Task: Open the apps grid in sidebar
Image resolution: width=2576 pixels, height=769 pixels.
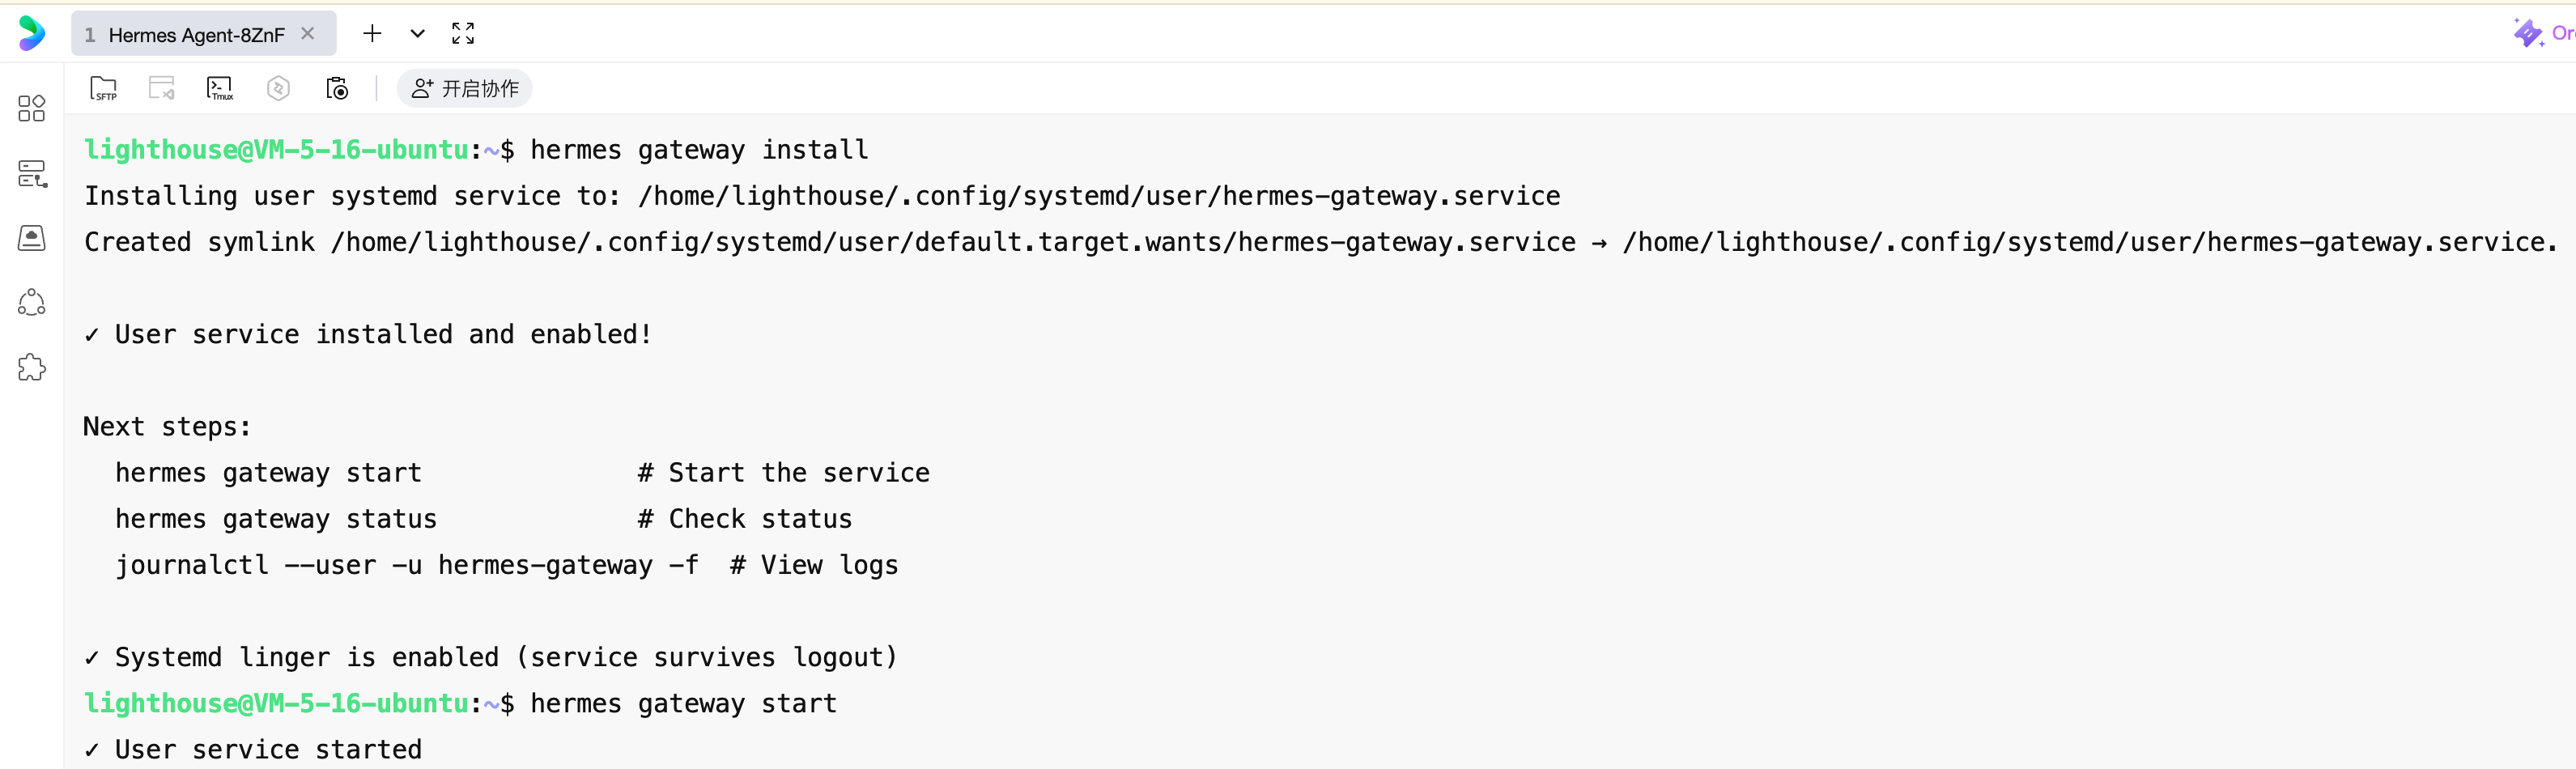Action: point(32,108)
